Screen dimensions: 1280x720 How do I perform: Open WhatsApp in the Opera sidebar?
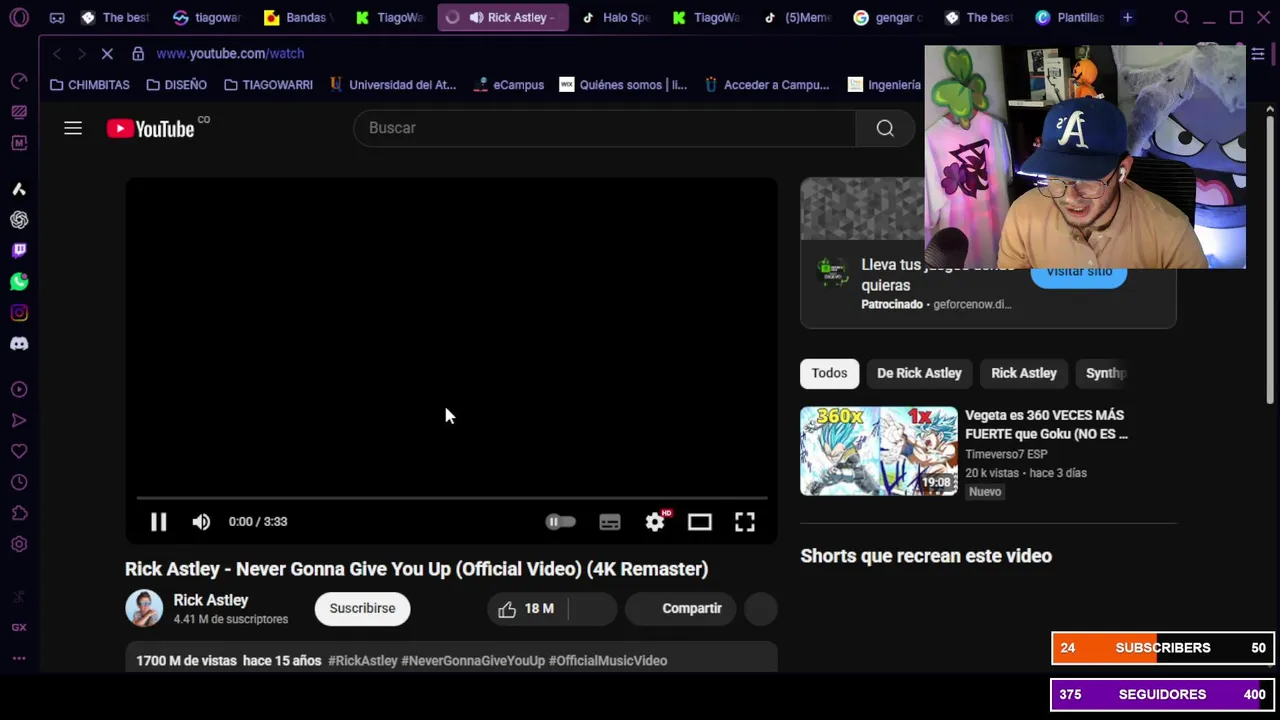point(19,282)
